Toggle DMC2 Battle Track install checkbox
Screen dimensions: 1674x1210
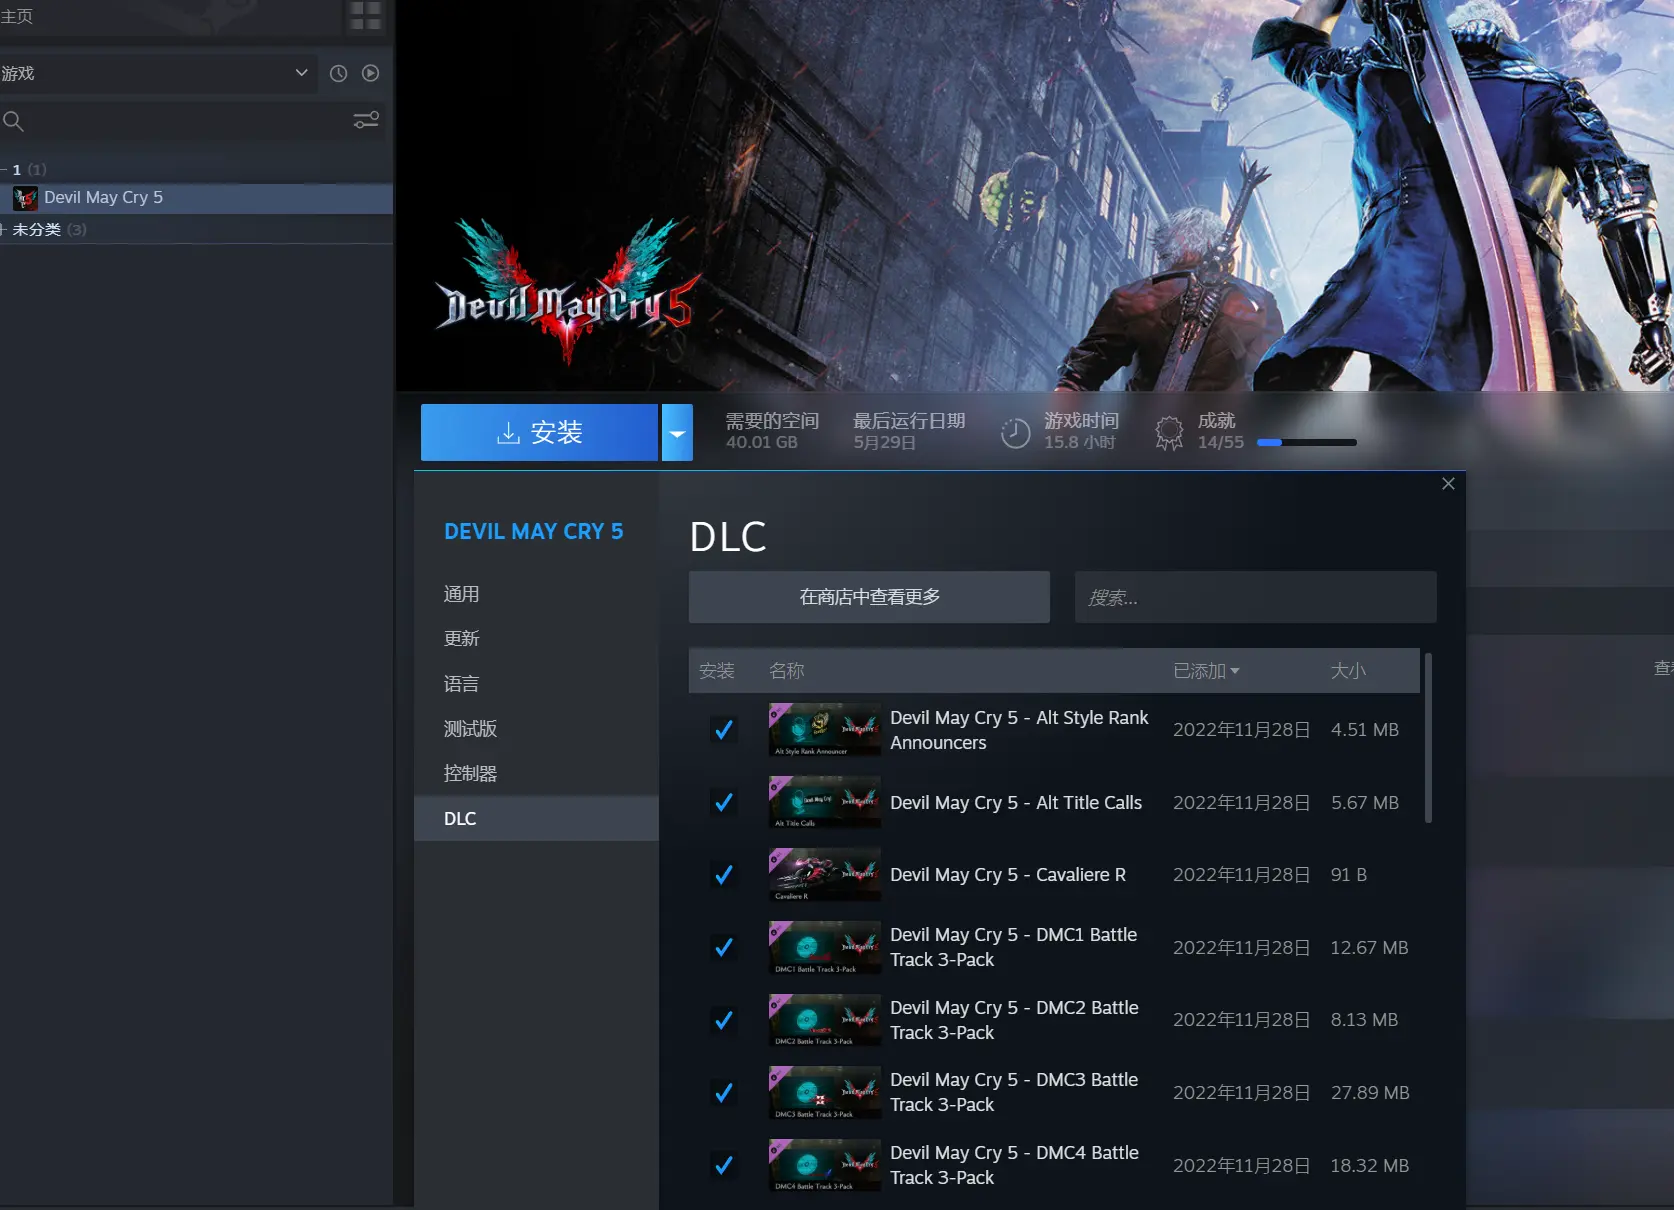(723, 1020)
